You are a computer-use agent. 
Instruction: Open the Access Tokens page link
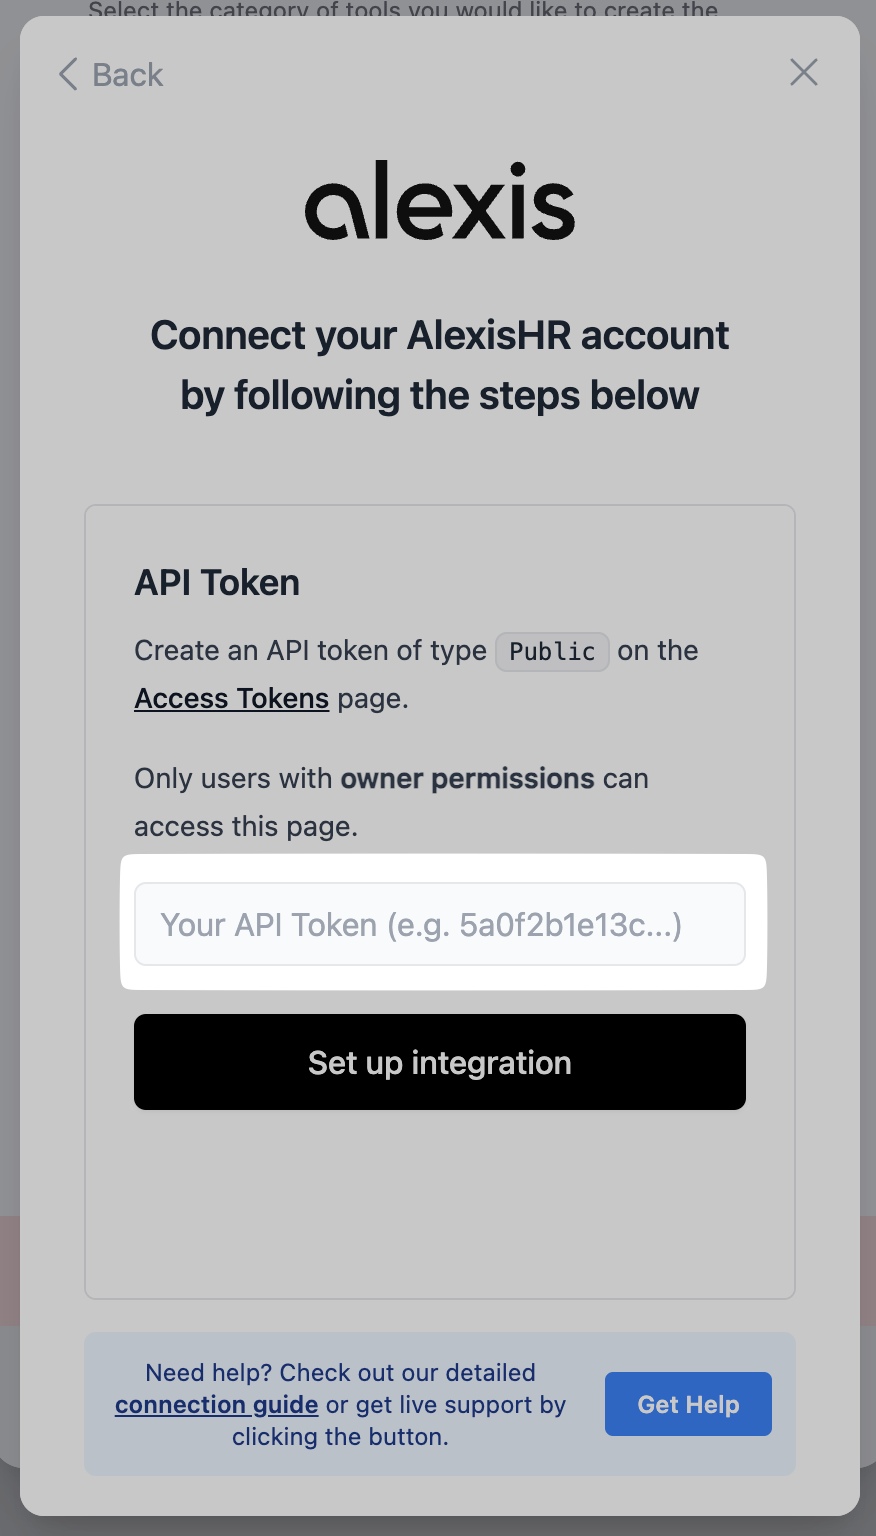click(232, 698)
